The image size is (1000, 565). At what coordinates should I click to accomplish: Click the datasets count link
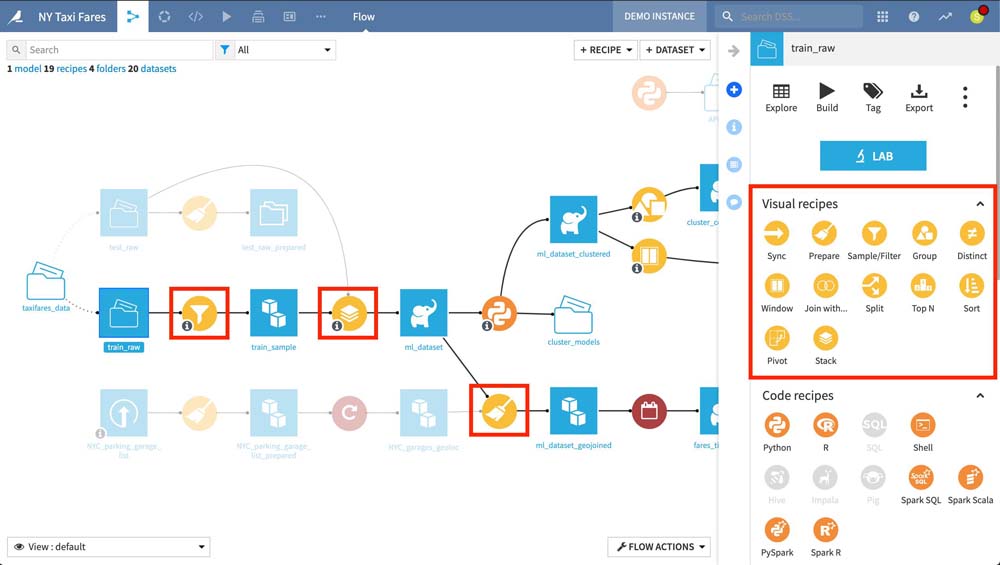pos(152,68)
